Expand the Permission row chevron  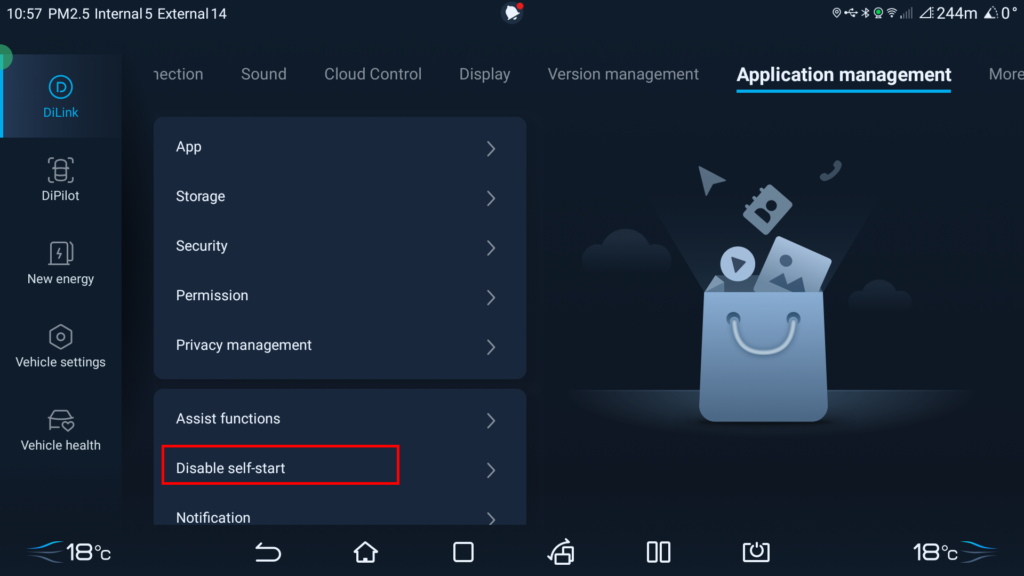click(491, 297)
